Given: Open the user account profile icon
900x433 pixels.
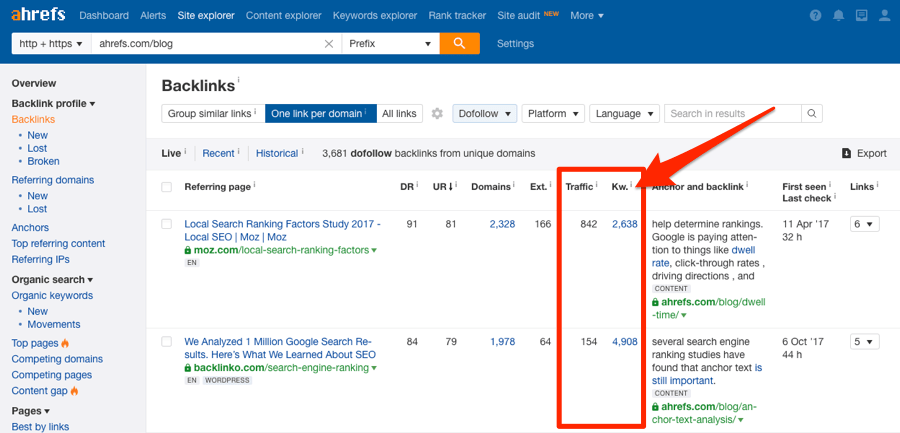Looking at the screenshot, I should coord(885,16).
